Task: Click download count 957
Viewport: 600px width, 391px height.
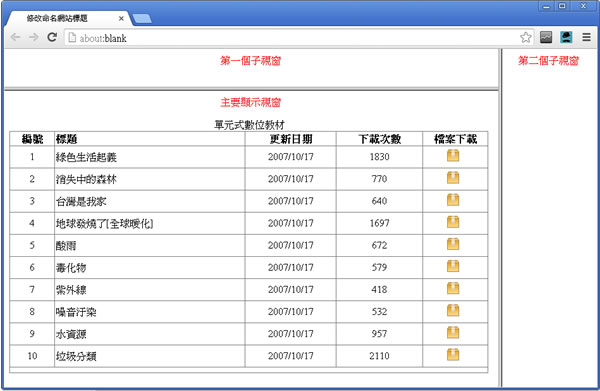Action: tap(379, 334)
